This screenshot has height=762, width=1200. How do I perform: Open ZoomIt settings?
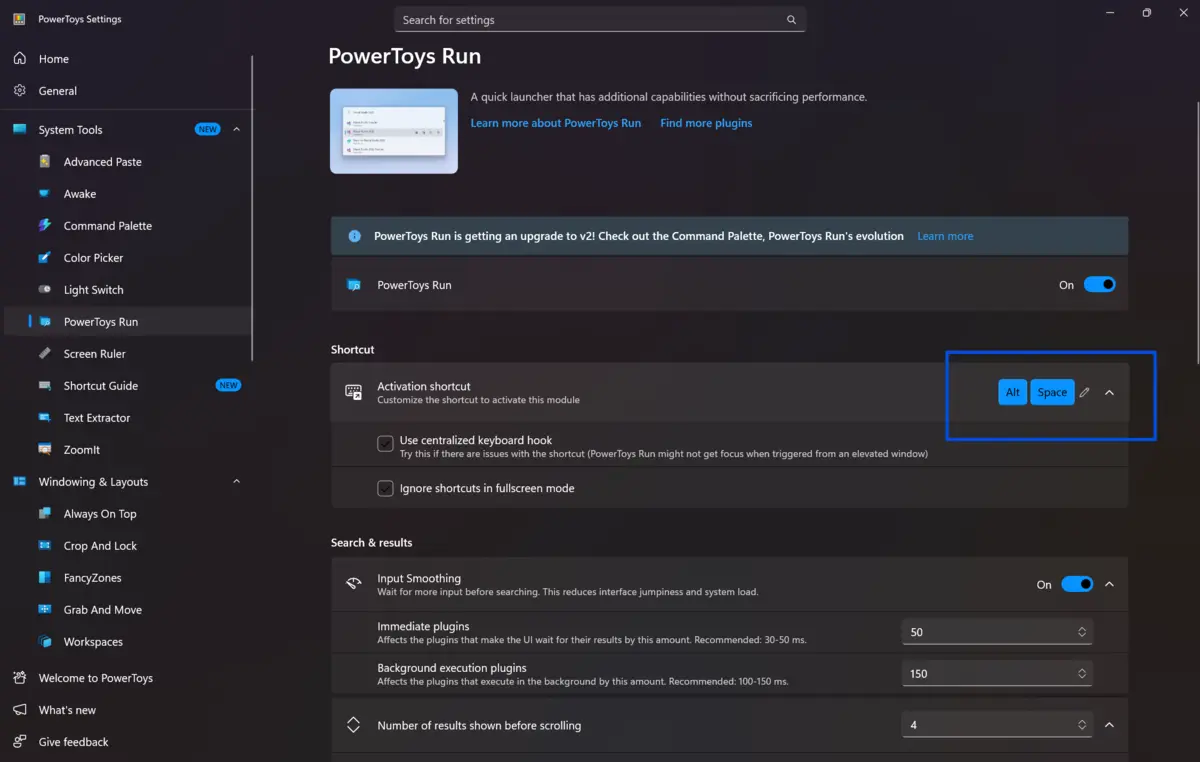(81, 450)
